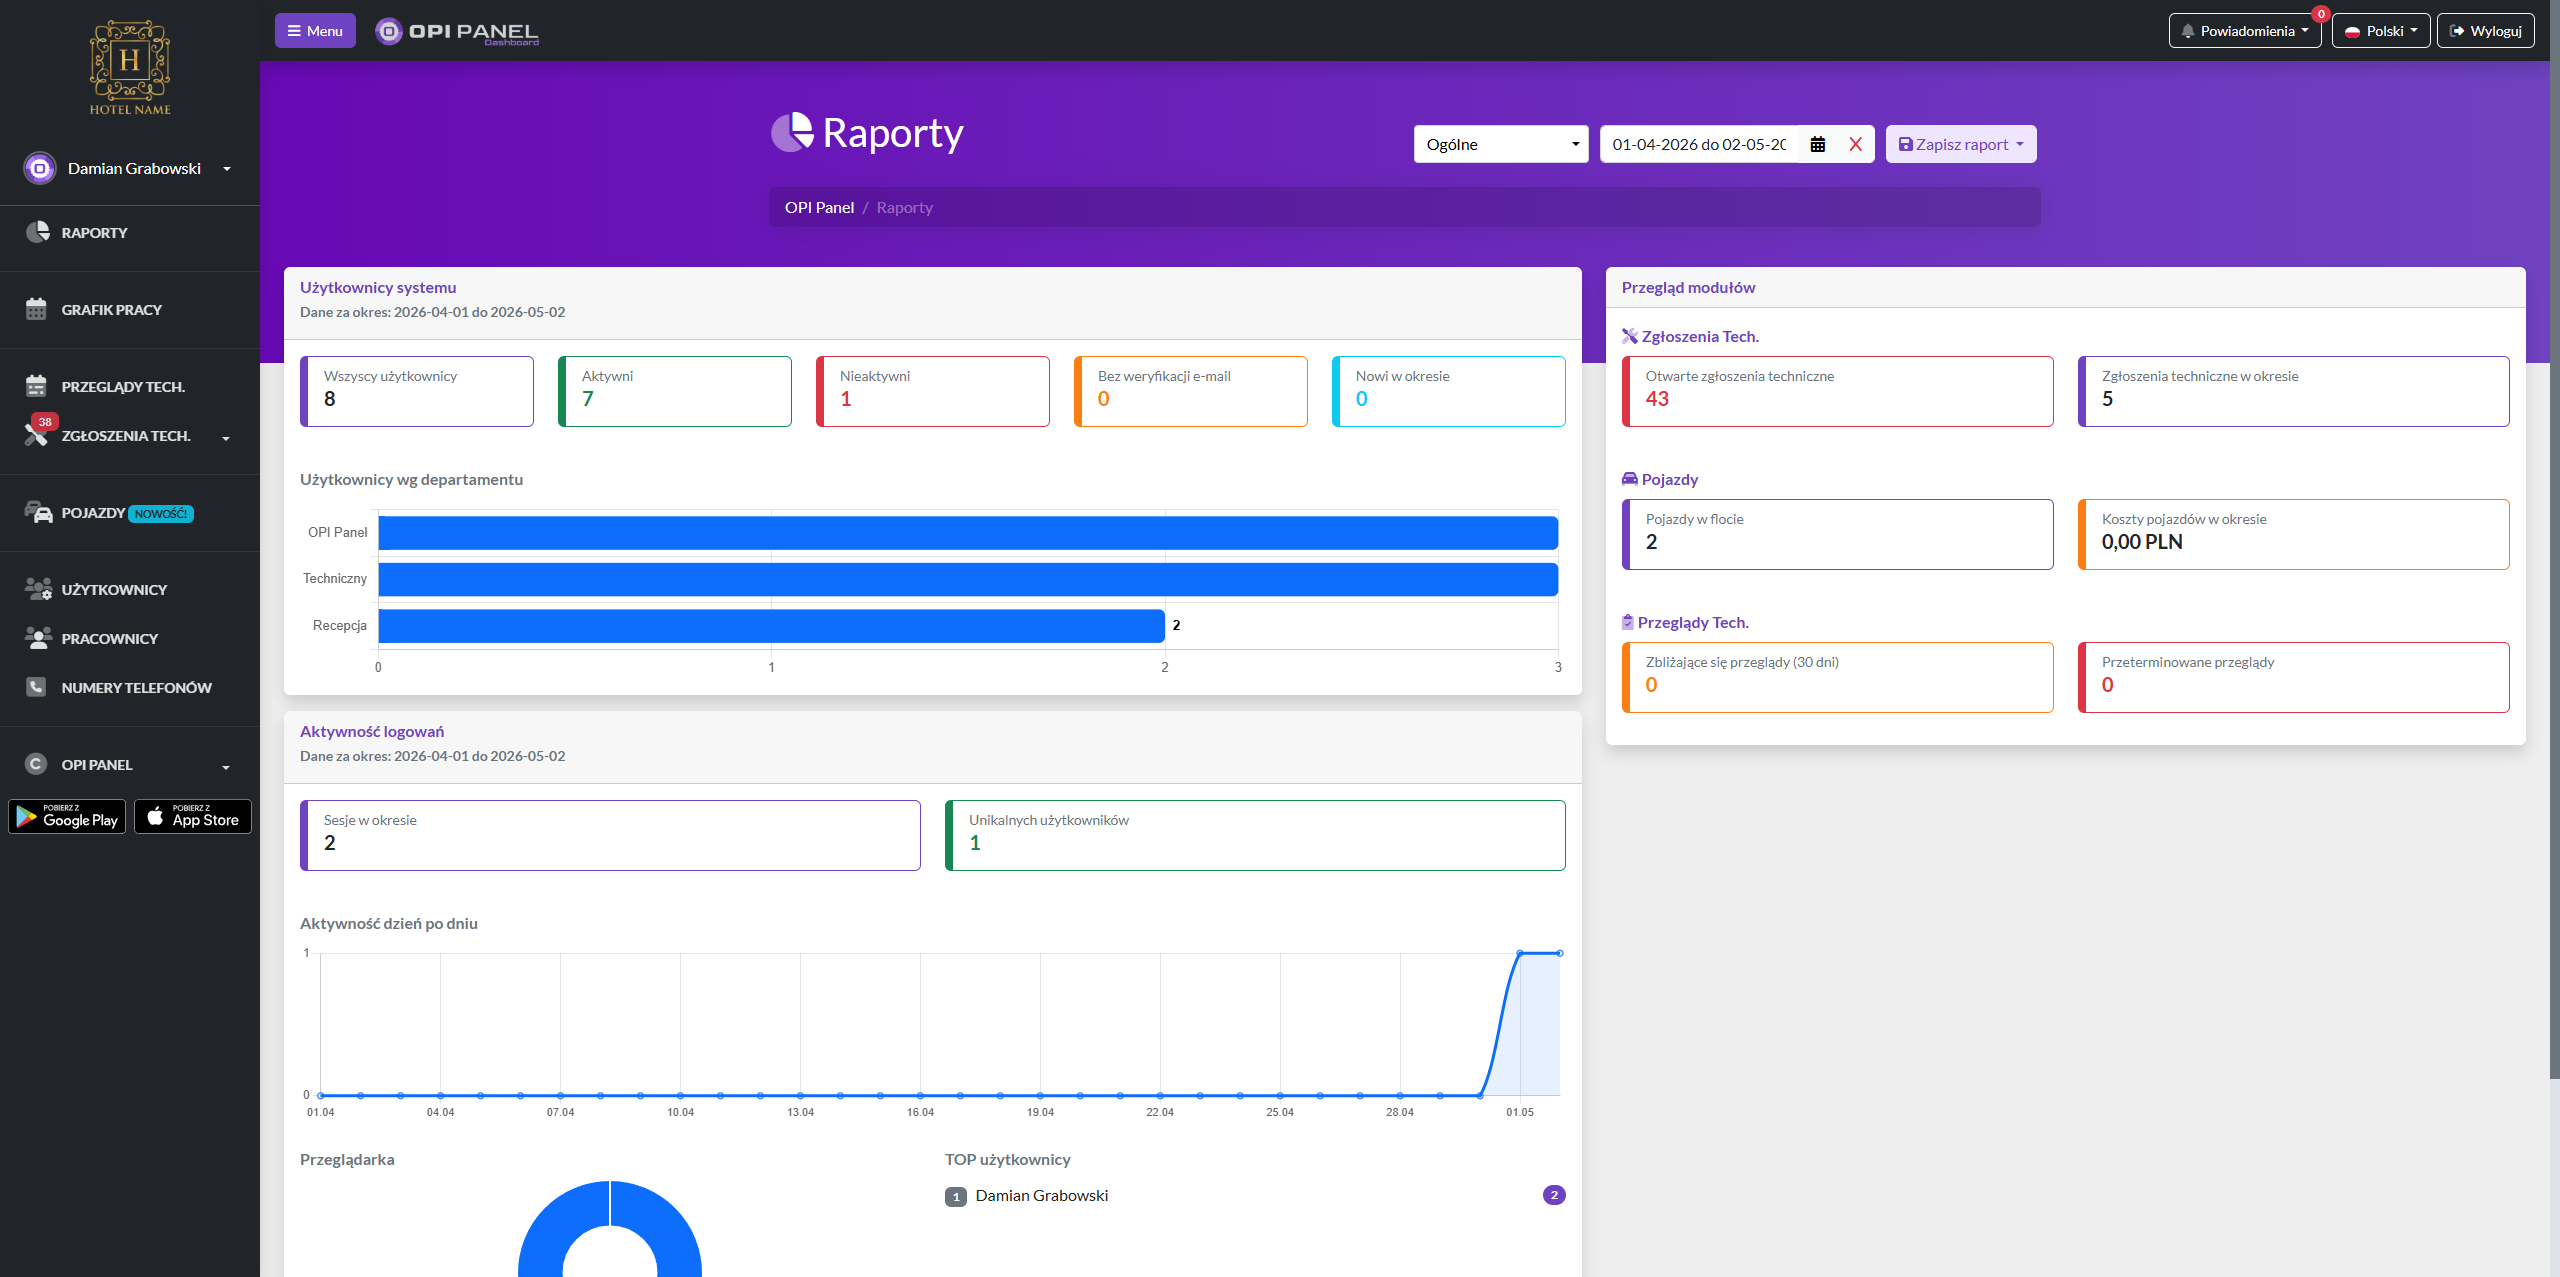Expand the Damian Grabowski user menu caret
The image size is (2560, 1277).
[227, 169]
